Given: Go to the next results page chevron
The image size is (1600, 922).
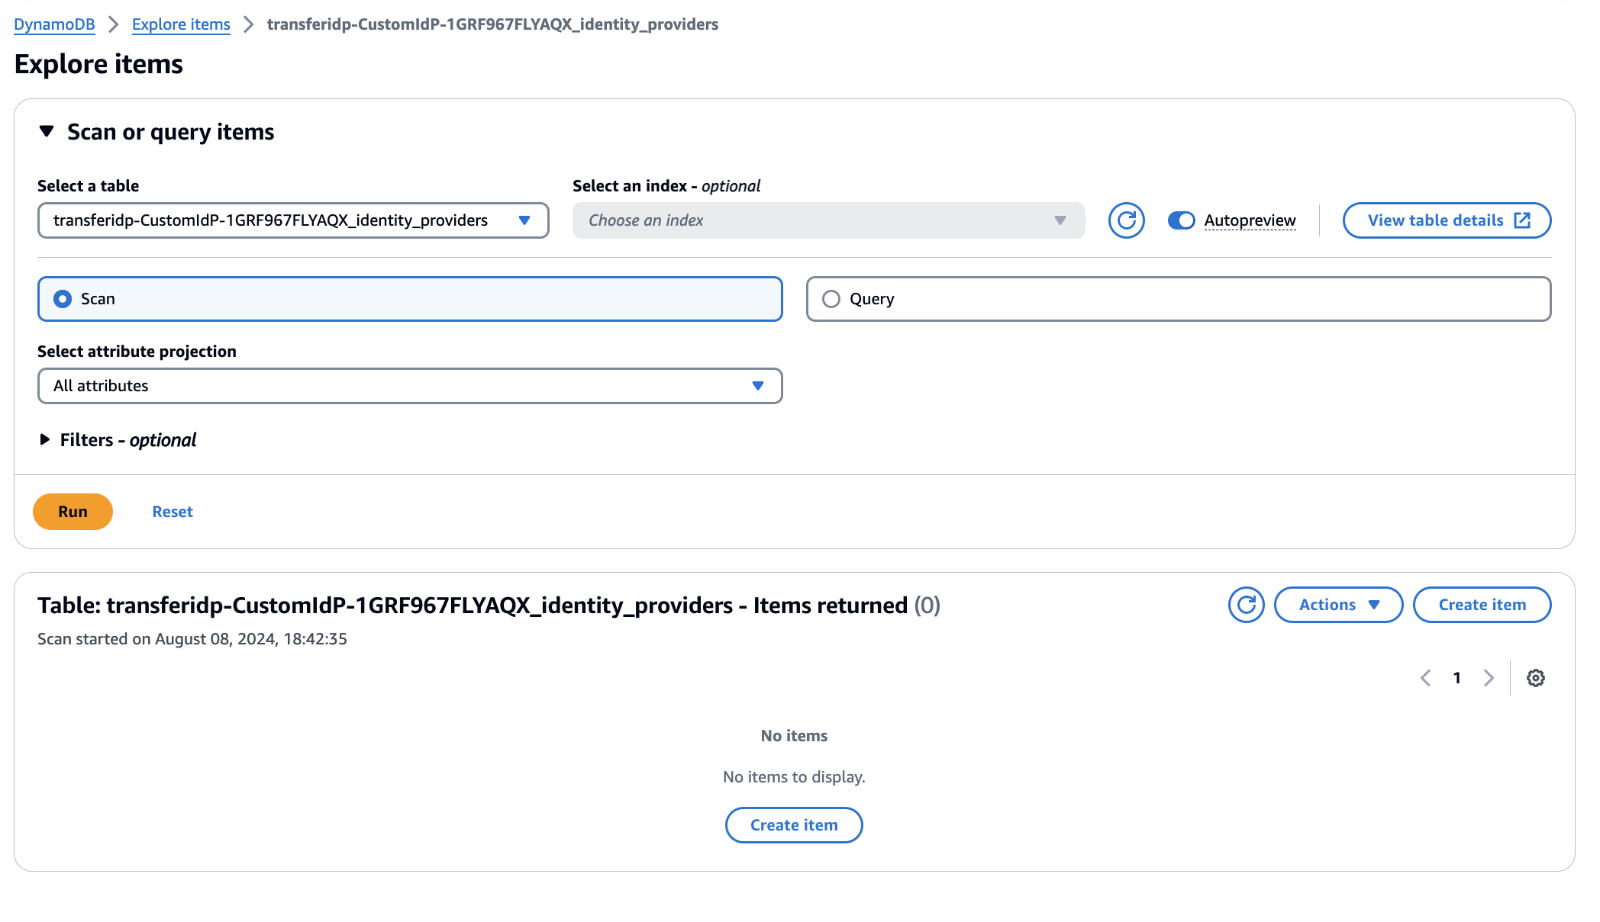Looking at the screenshot, I should (x=1489, y=677).
